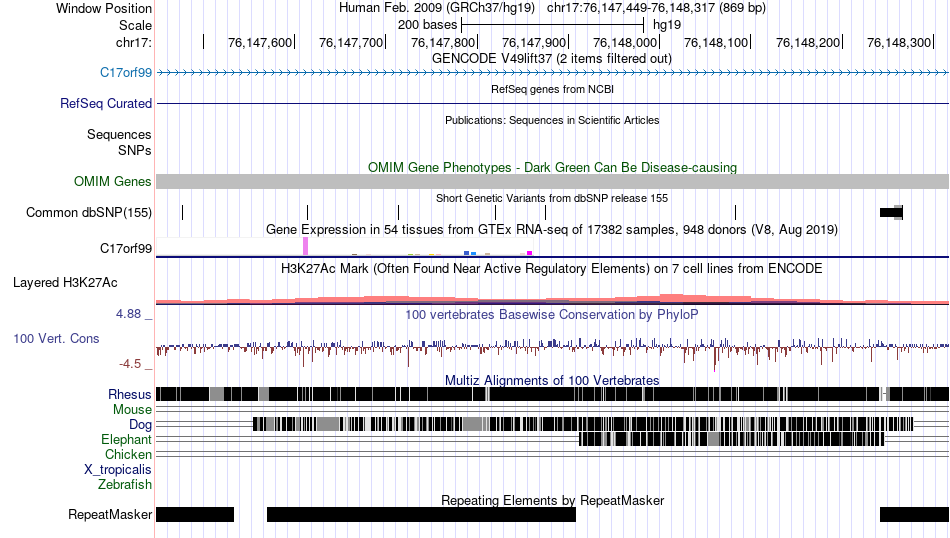950x538 pixels.
Task: Click the Rhesus species label
Action: pos(130,394)
